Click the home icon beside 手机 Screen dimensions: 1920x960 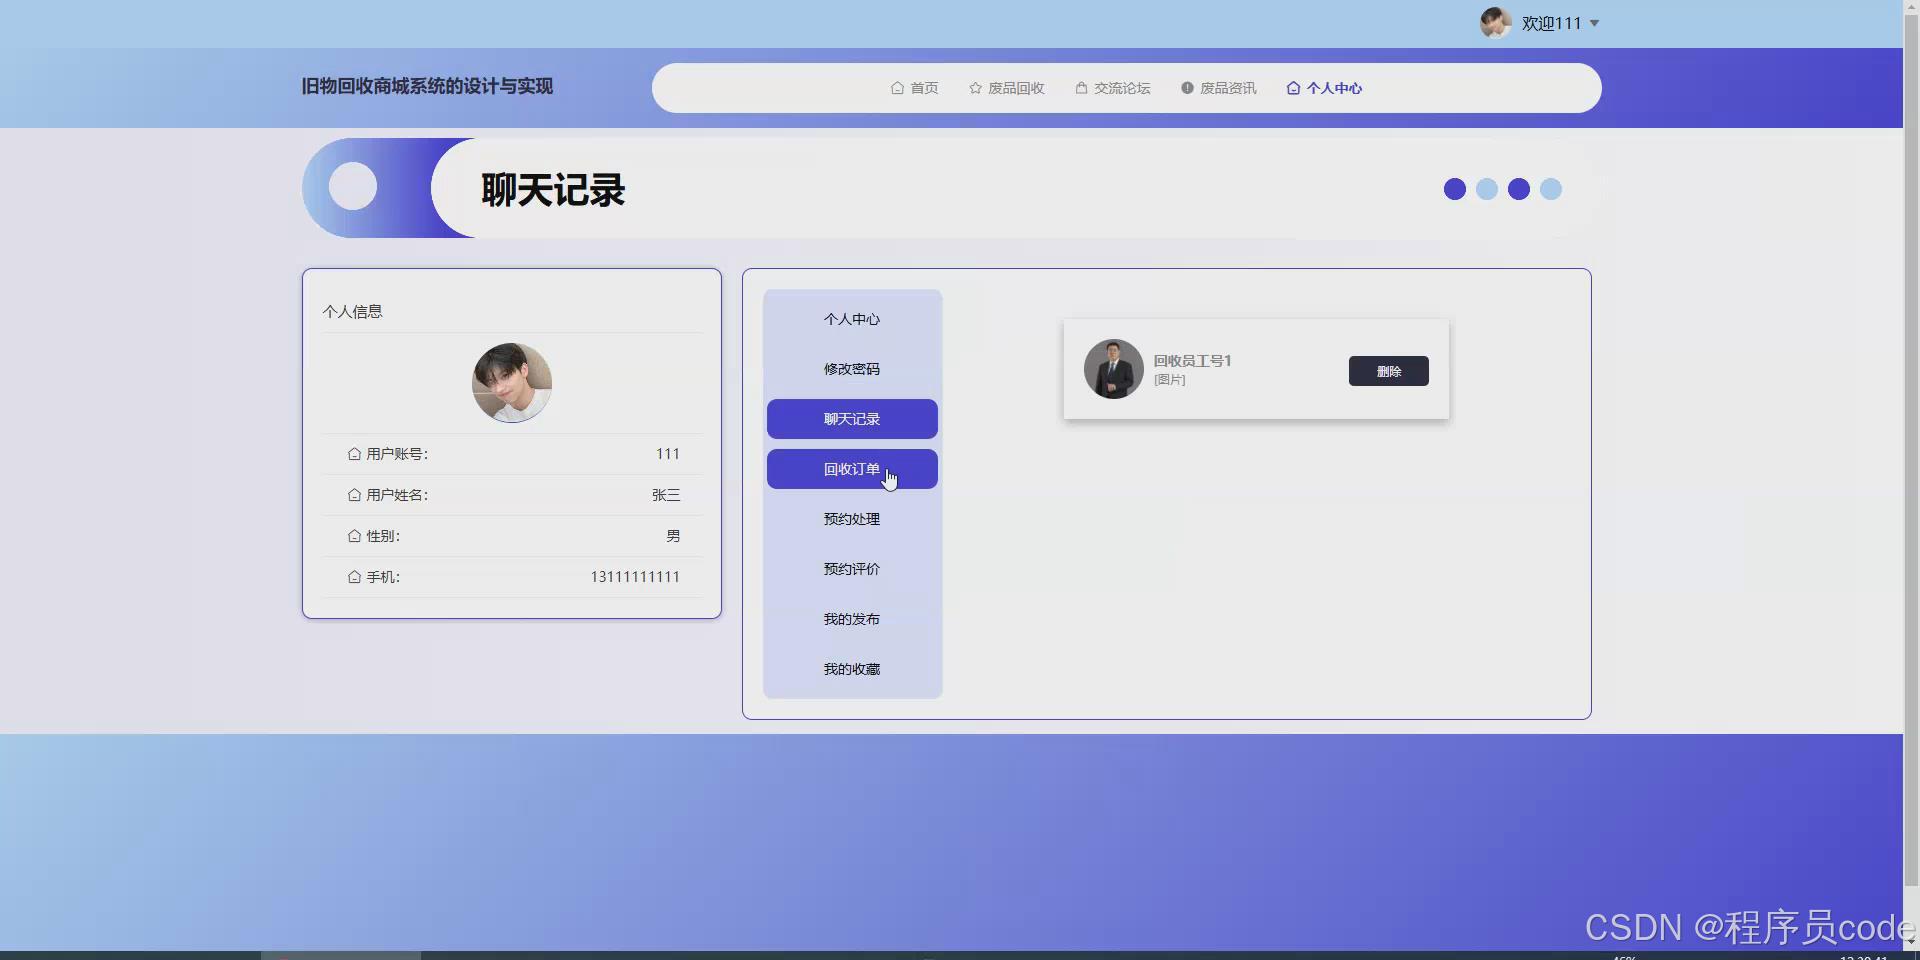point(354,577)
